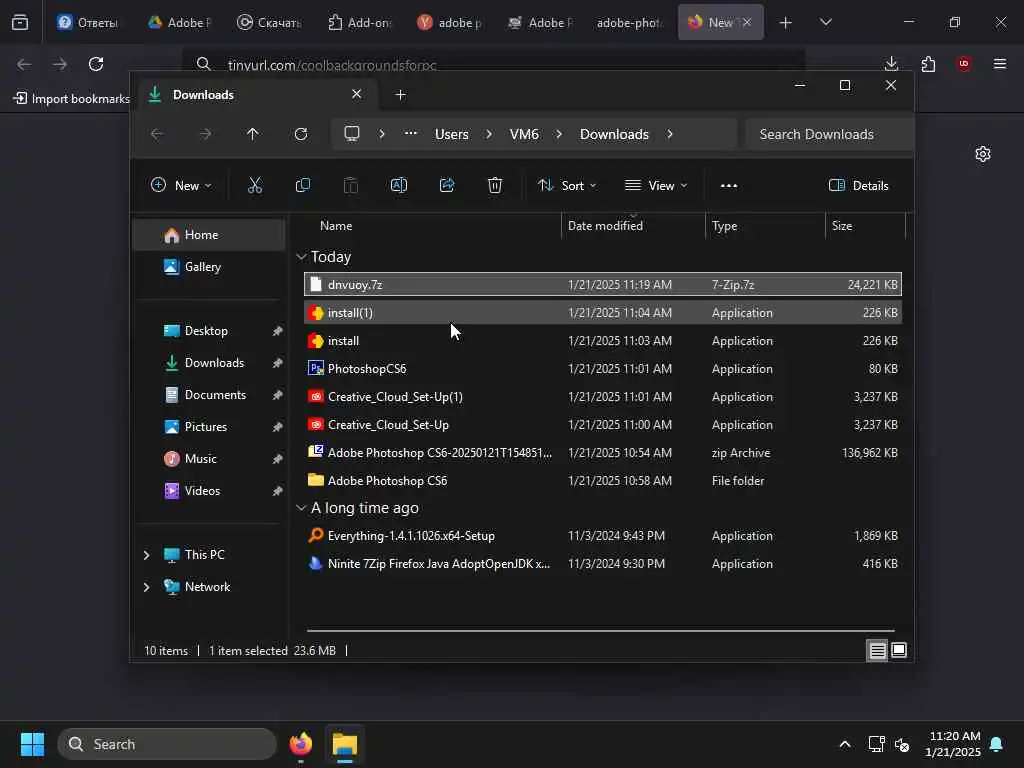Open the New item dropdown
Image resolution: width=1024 pixels, height=768 pixels.
[x=182, y=185]
